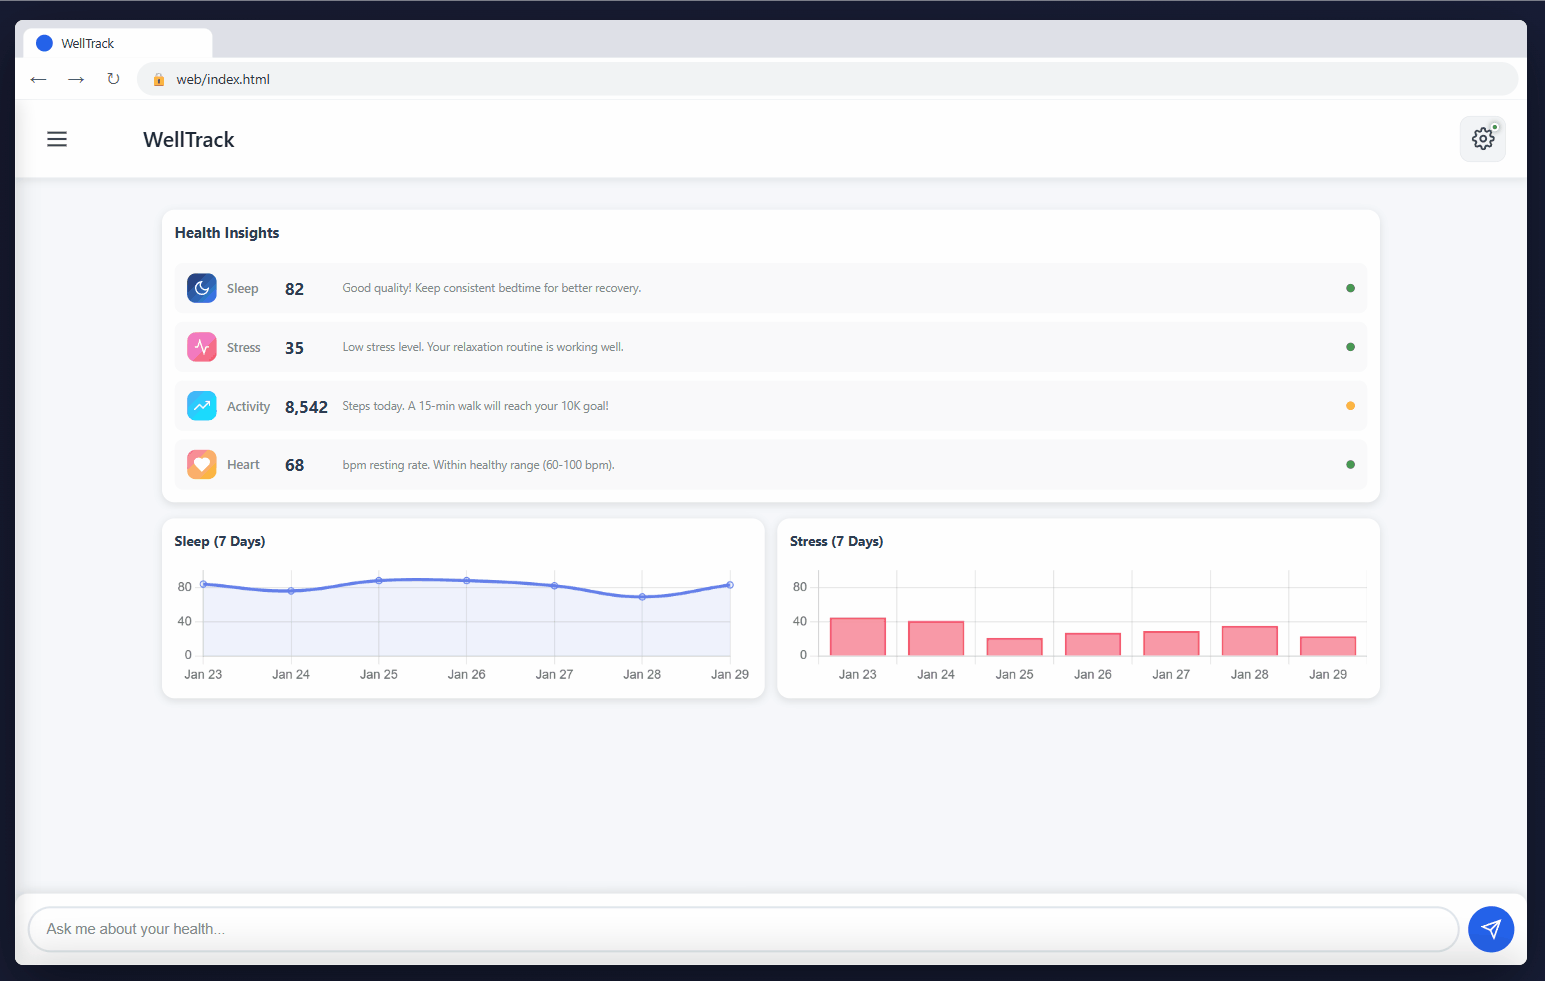The image size is (1545, 981).
Task: Click the WellTrack header title
Action: tap(189, 140)
